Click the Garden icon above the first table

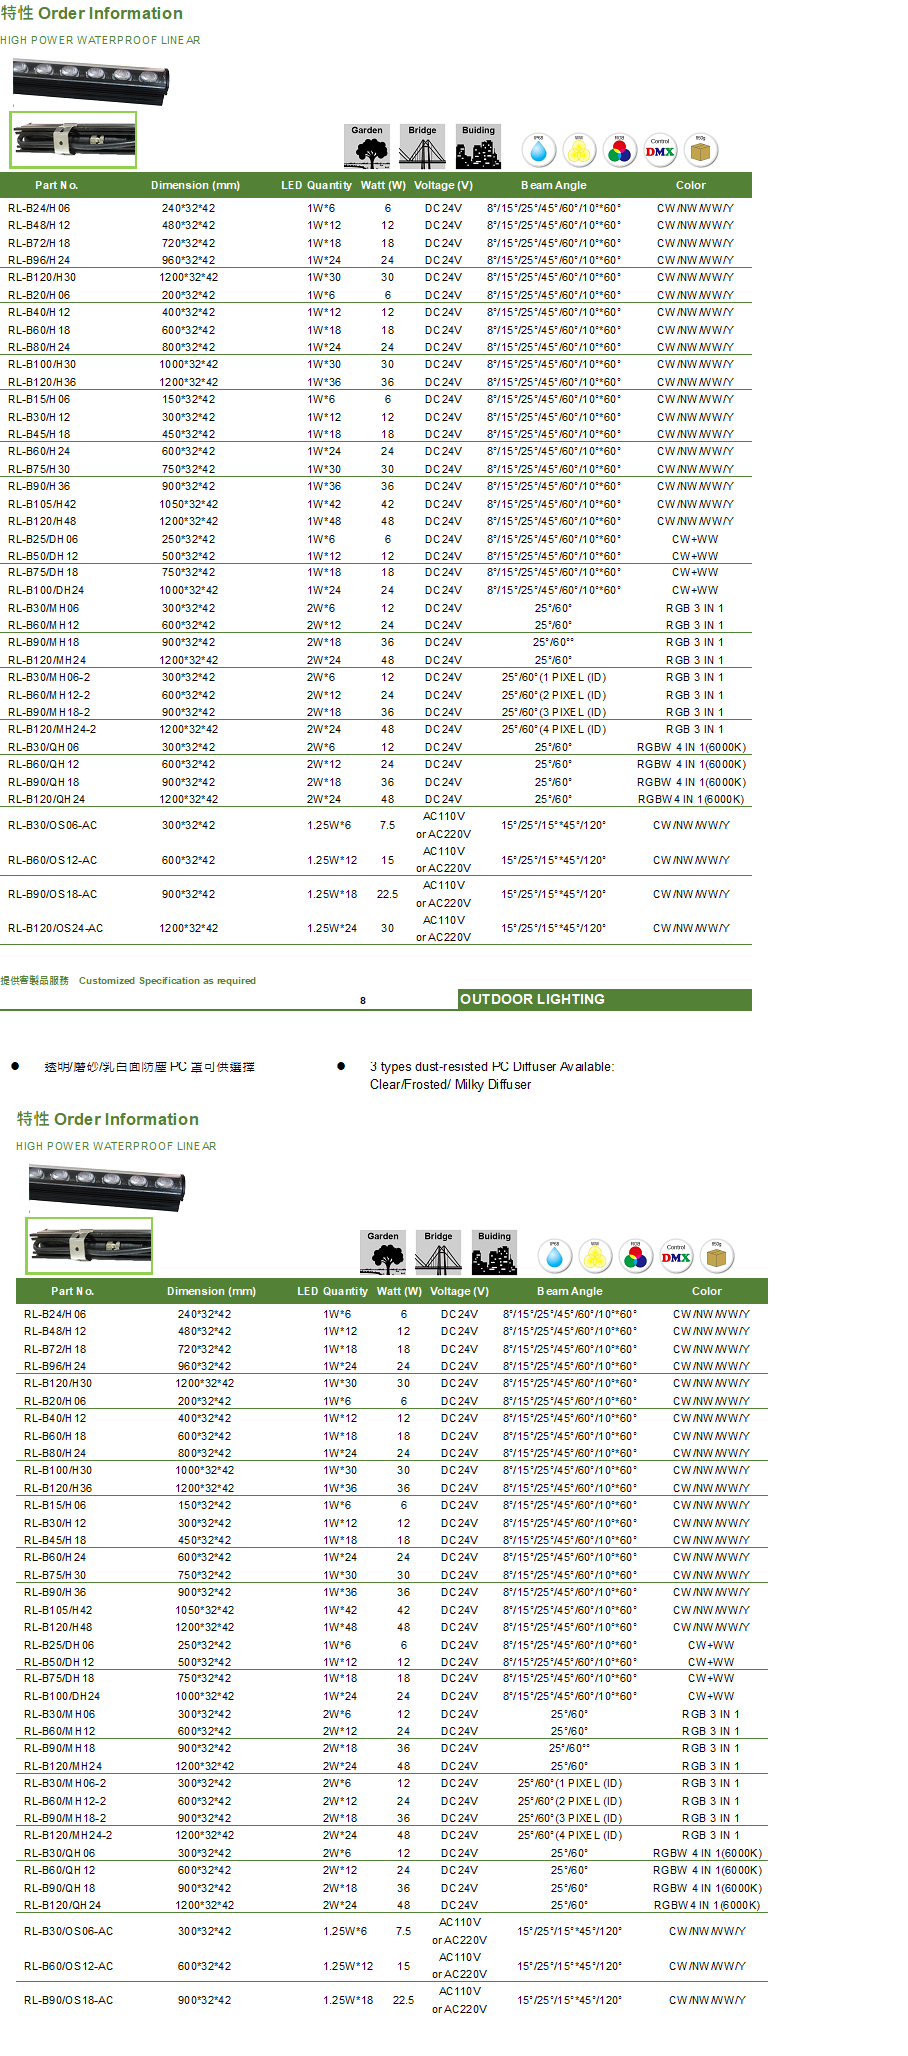(367, 147)
